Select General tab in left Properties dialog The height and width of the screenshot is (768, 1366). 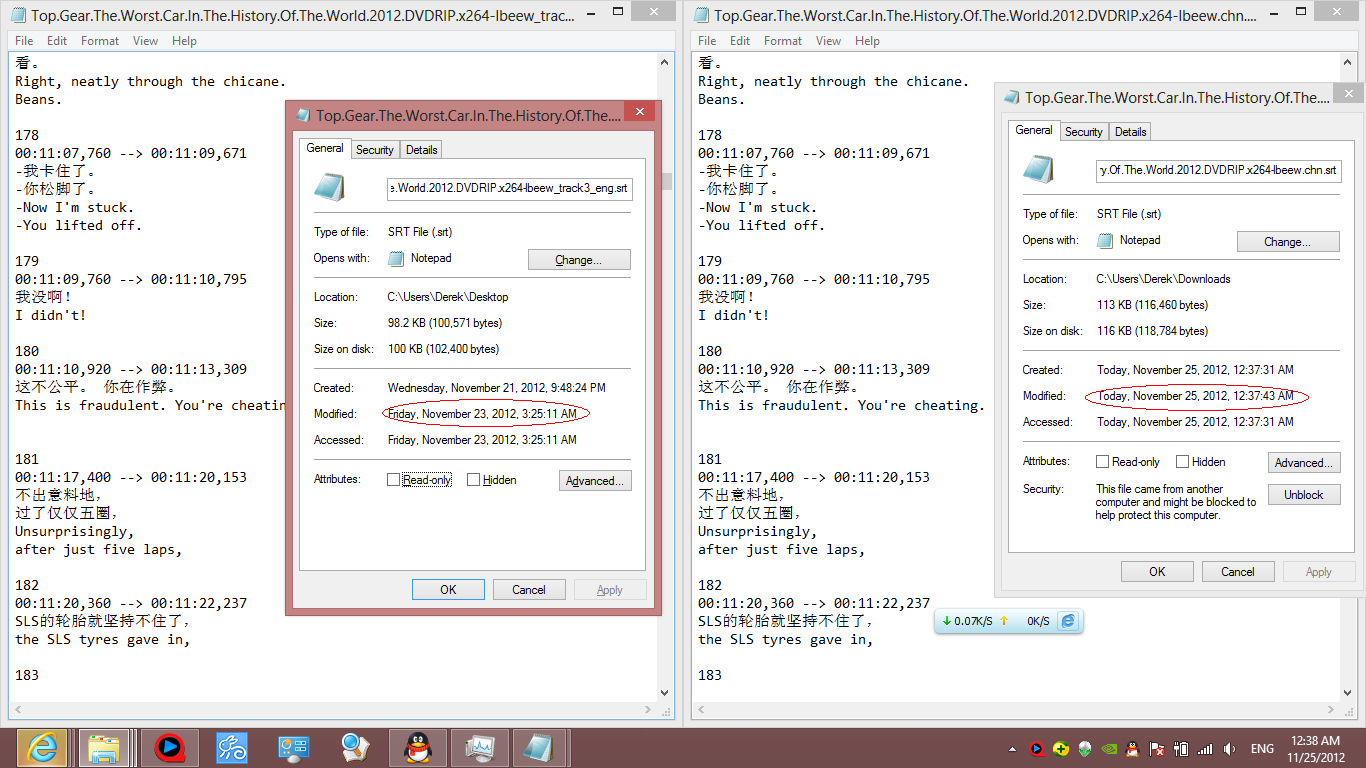coord(325,148)
